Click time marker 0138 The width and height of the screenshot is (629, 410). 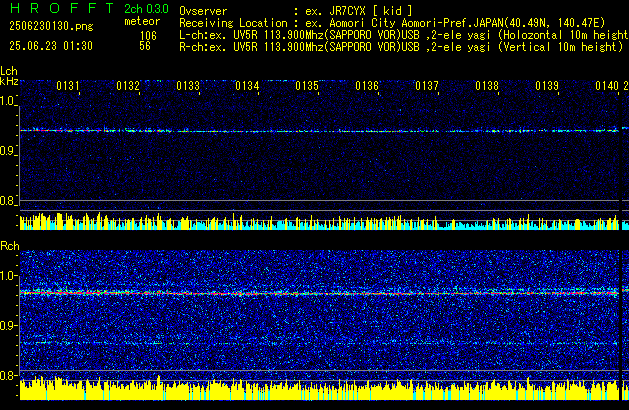[487, 86]
